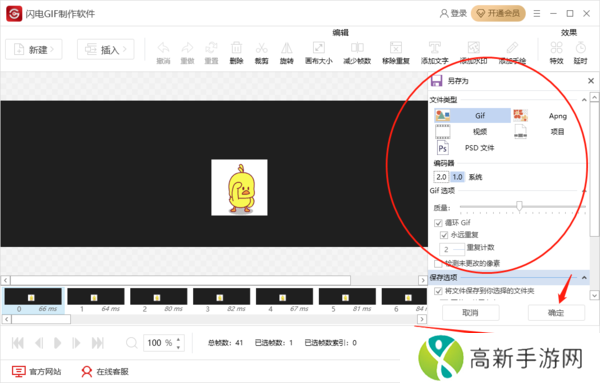Select frame 0 thumbnail (66 ms)
This screenshot has width=600, height=383.
pos(33,301)
